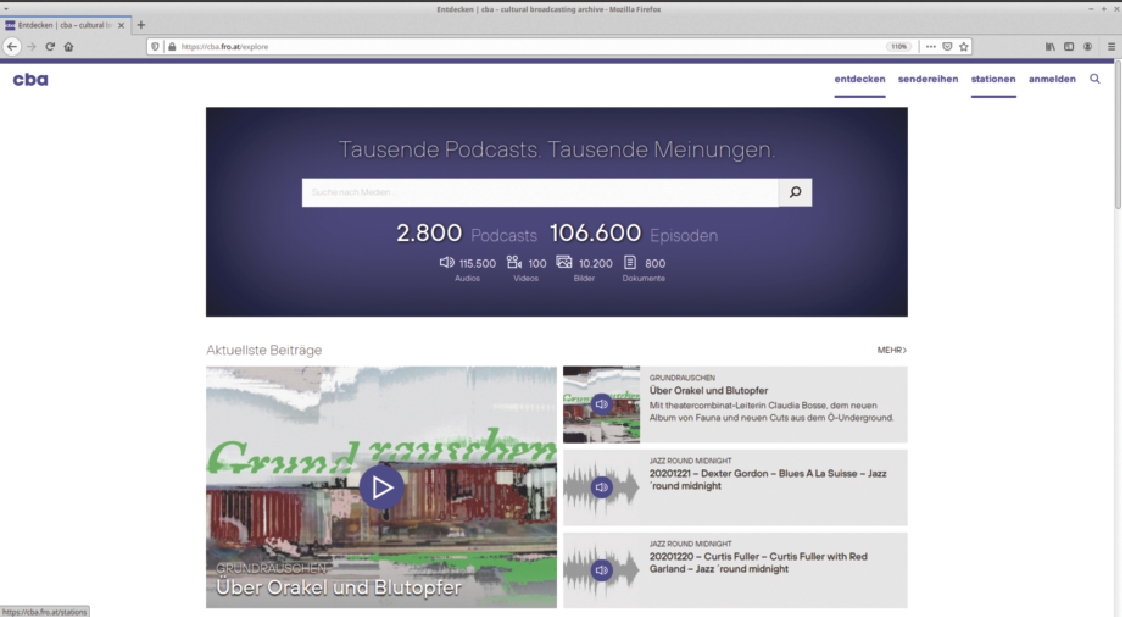Click audio icon on Curtis Fuller episode

click(x=601, y=570)
